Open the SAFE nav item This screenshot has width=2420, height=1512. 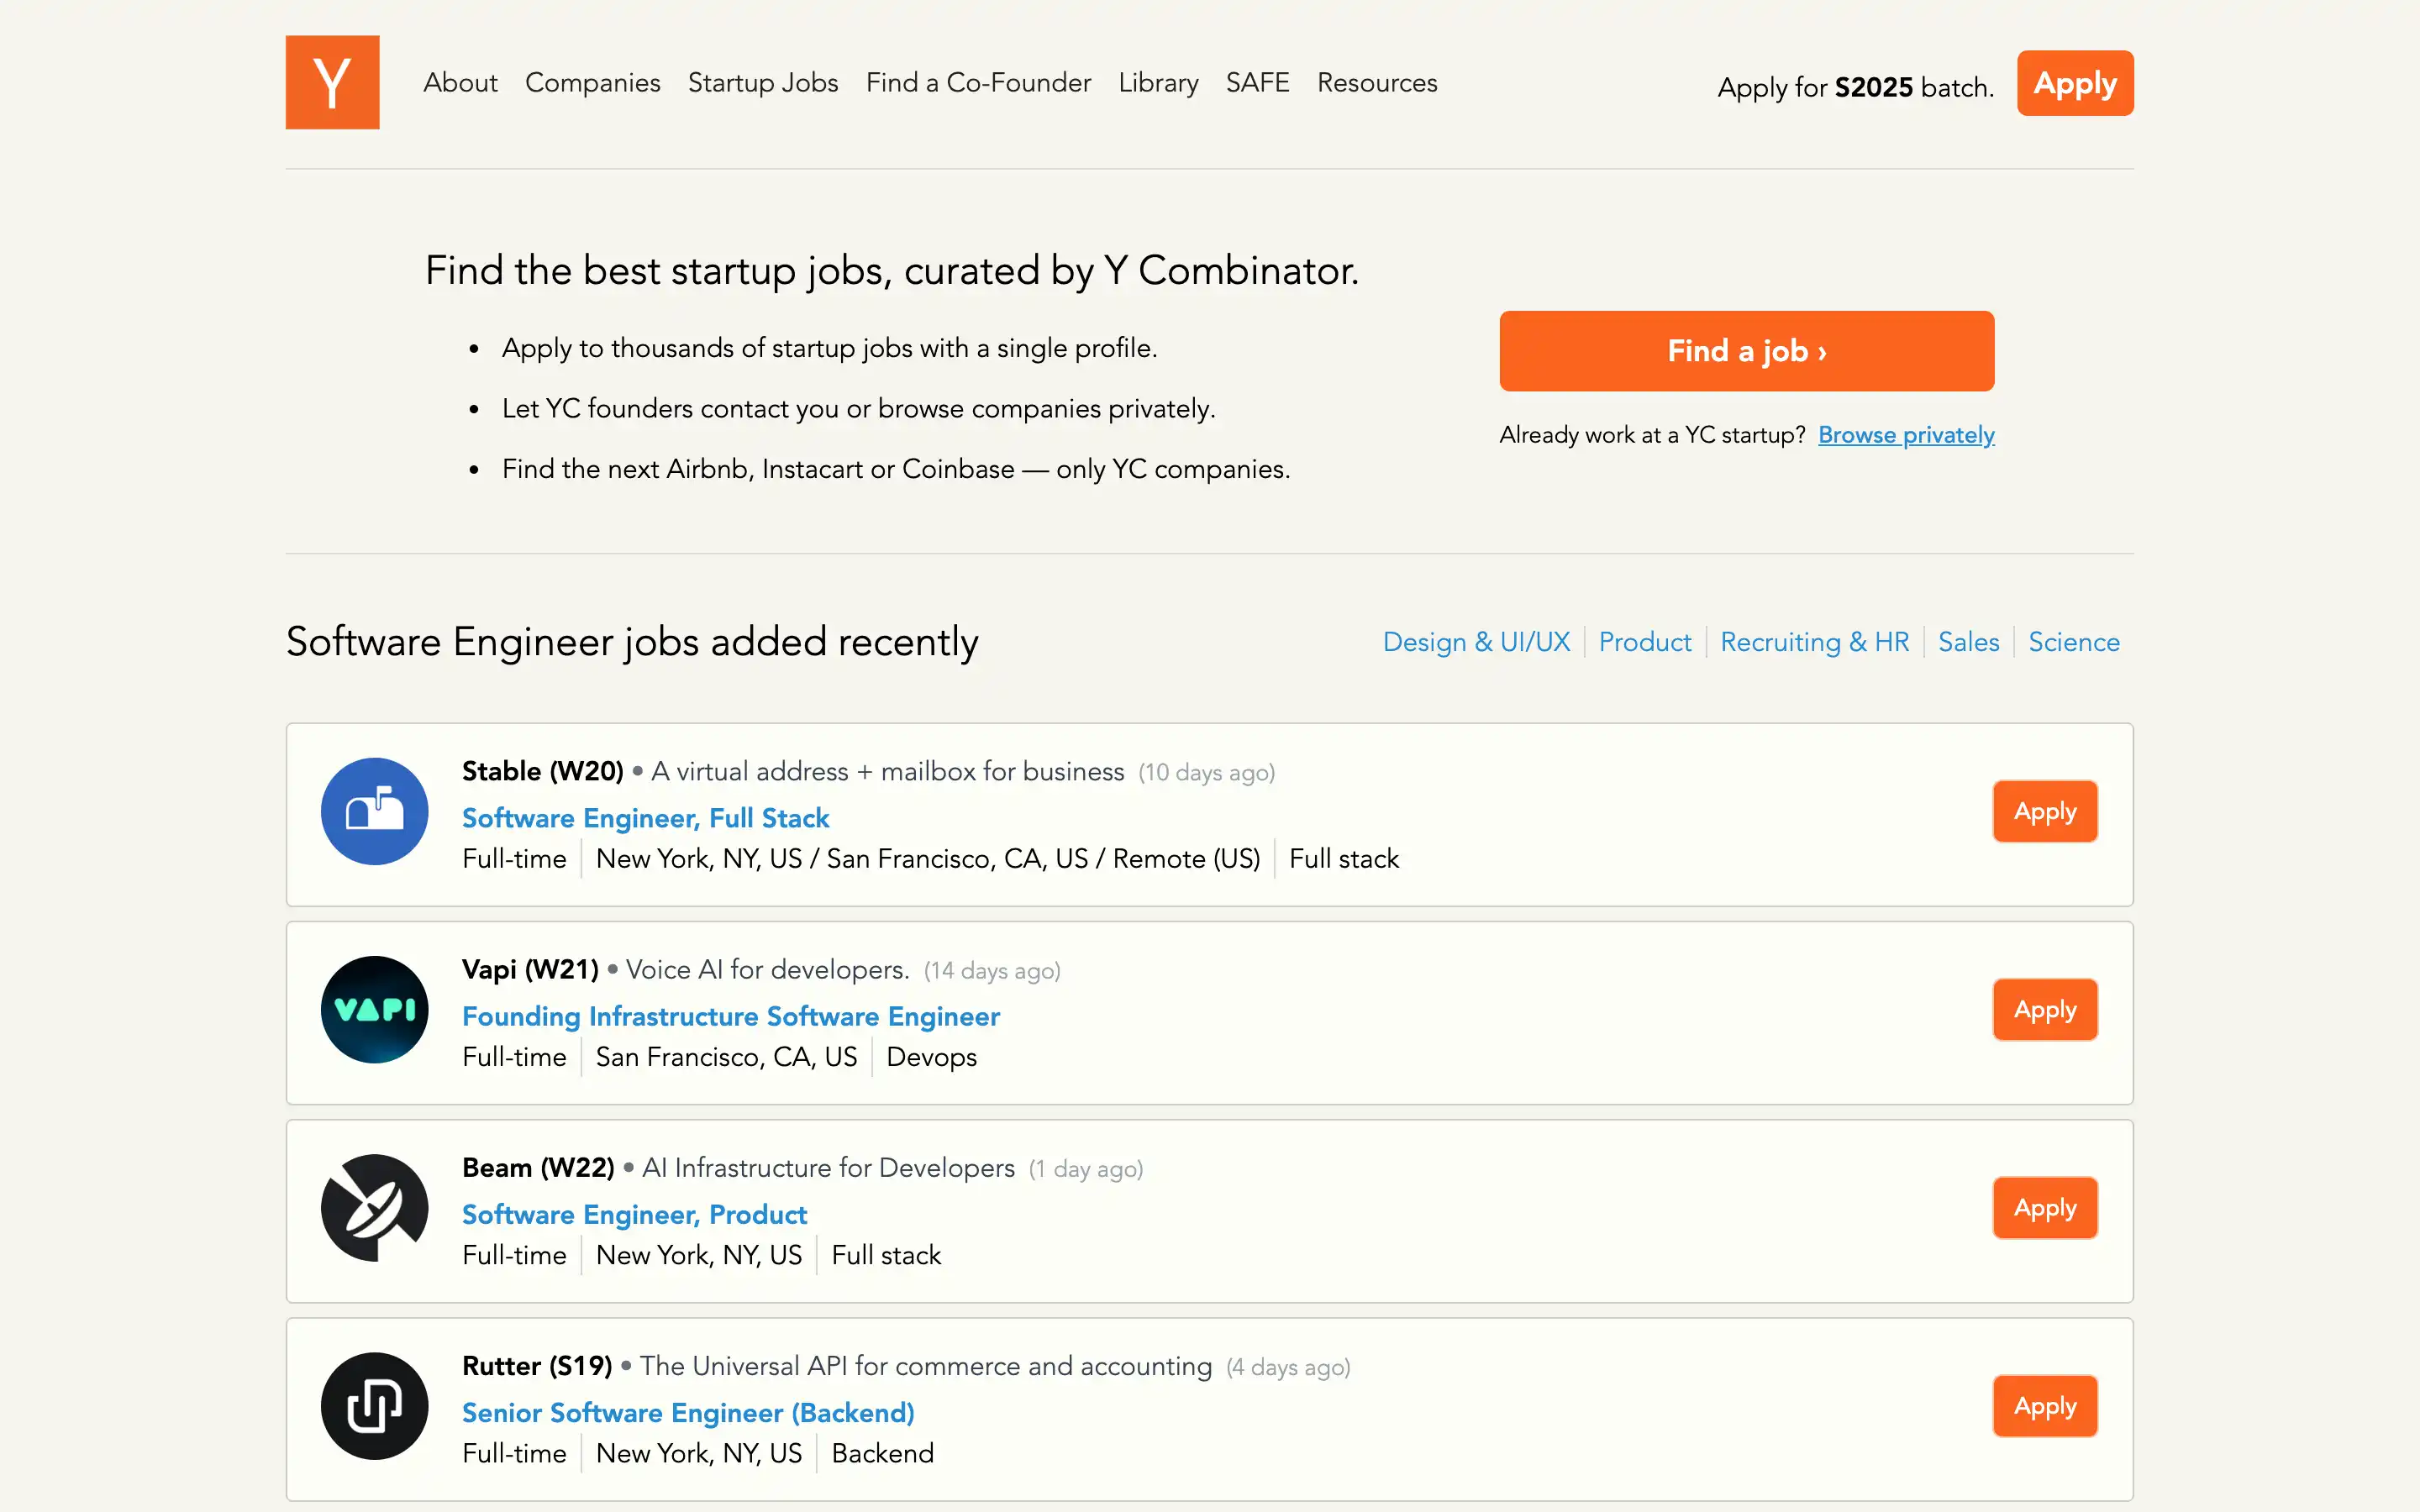(x=1257, y=82)
